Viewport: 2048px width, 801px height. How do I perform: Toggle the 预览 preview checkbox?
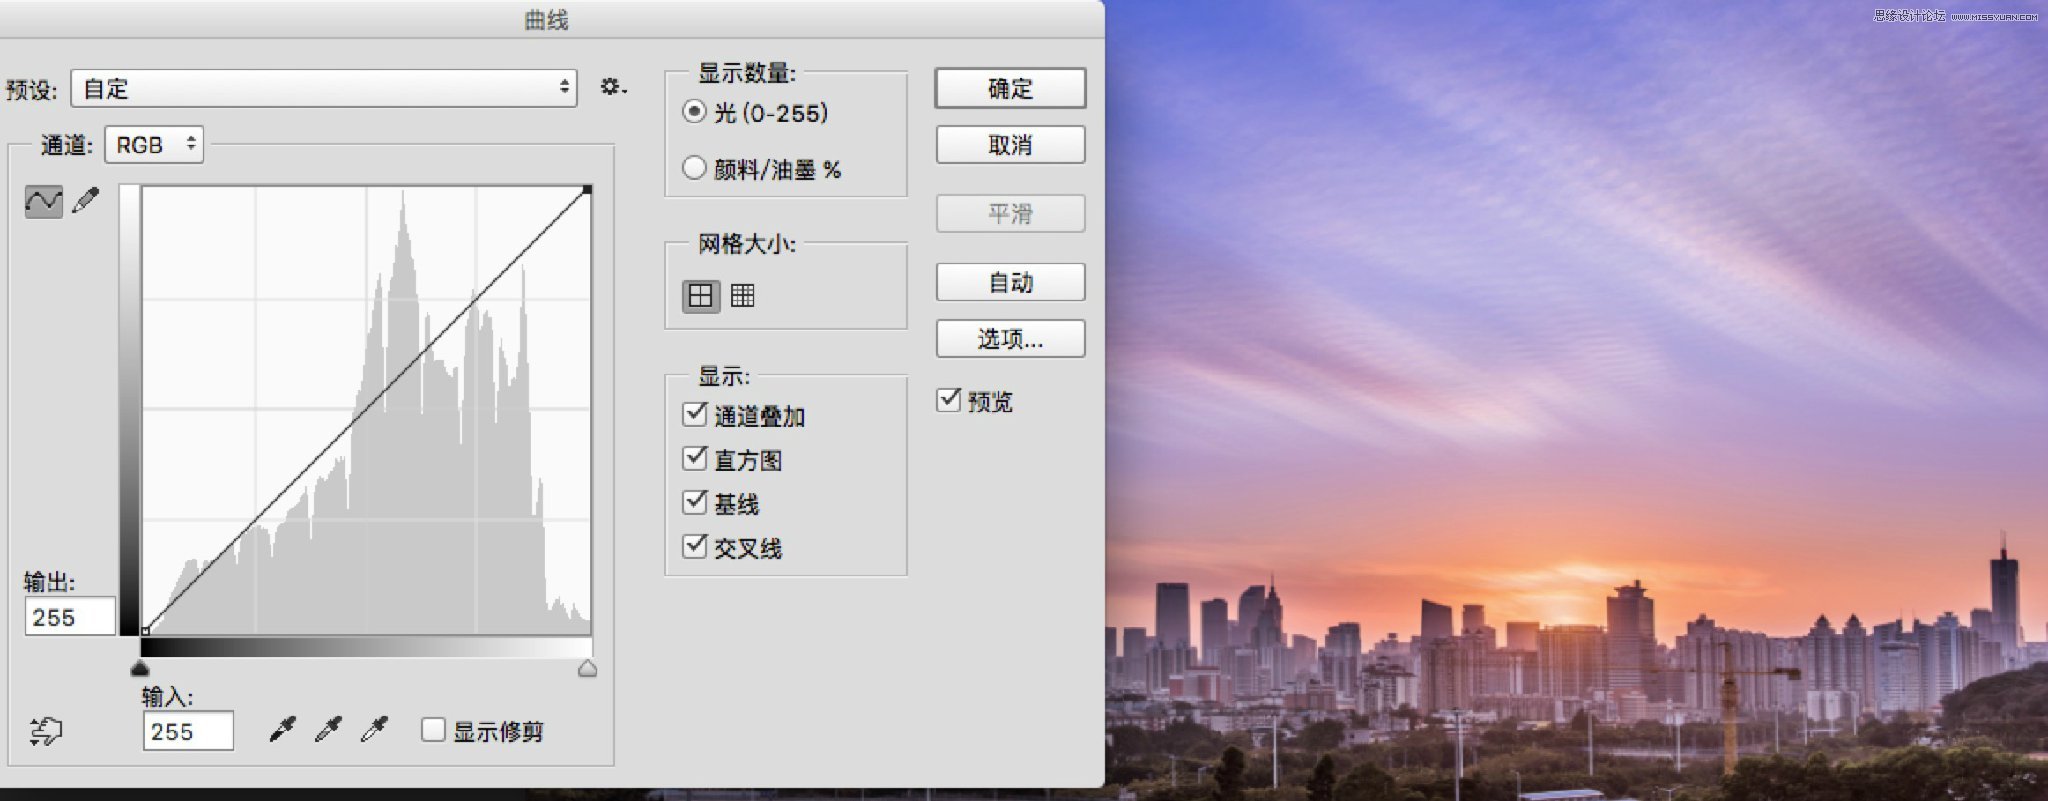[948, 400]
